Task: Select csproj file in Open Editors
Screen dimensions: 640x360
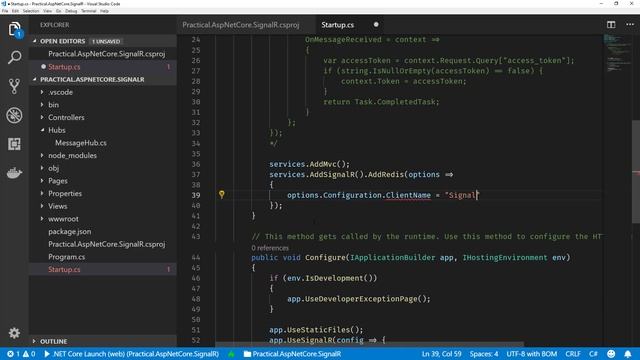Action: click(x=107, y=54)
